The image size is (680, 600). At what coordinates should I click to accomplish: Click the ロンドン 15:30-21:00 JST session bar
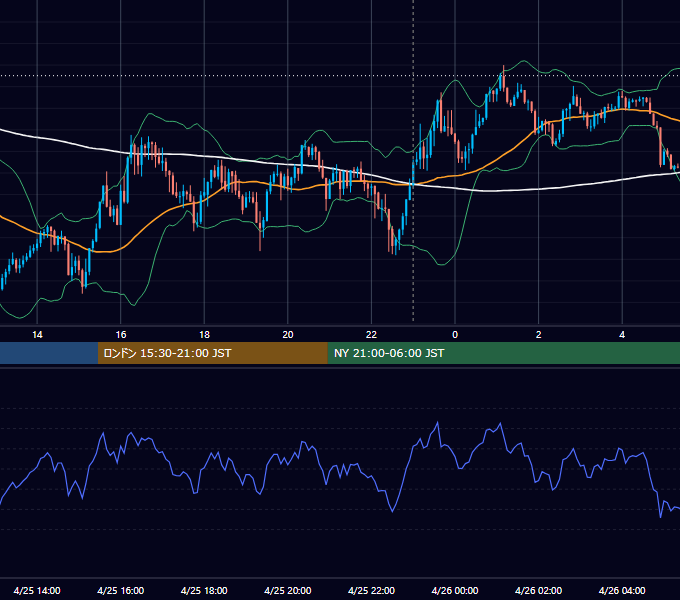point(212,353)
